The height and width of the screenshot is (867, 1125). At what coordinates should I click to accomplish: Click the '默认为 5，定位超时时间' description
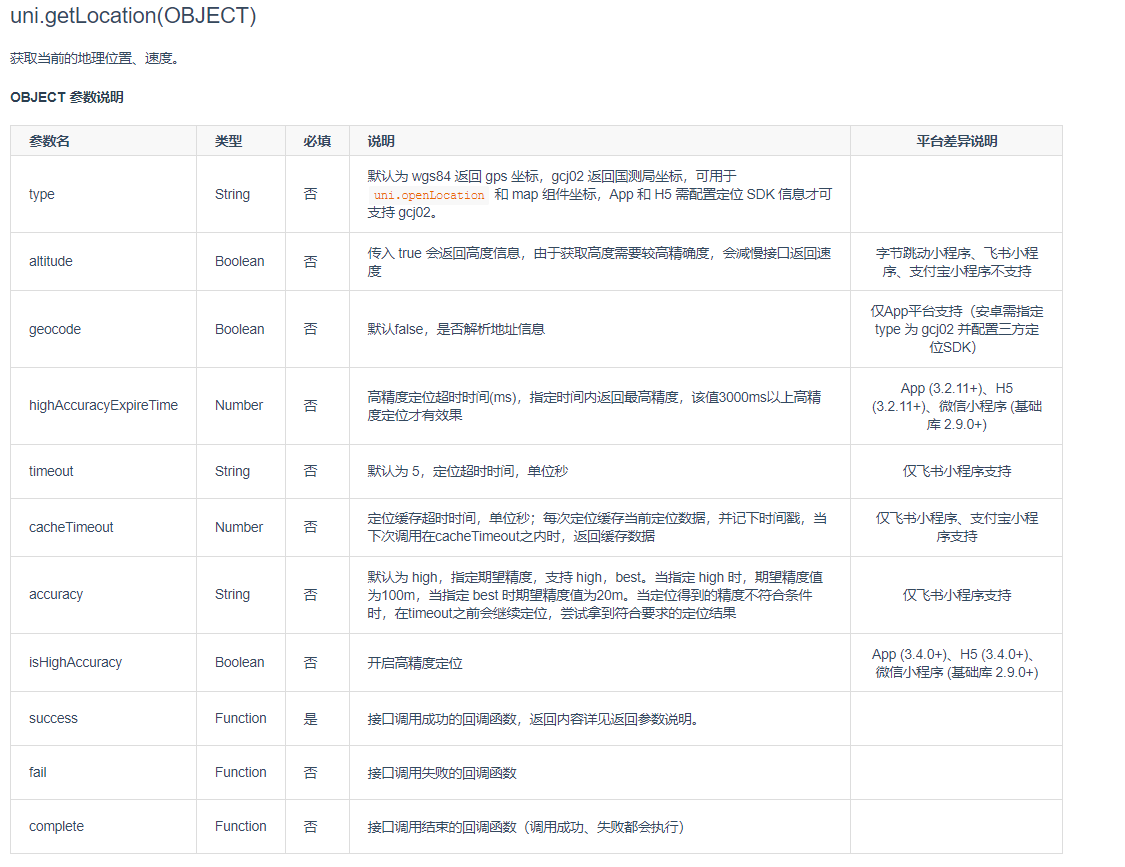point(468,471)
